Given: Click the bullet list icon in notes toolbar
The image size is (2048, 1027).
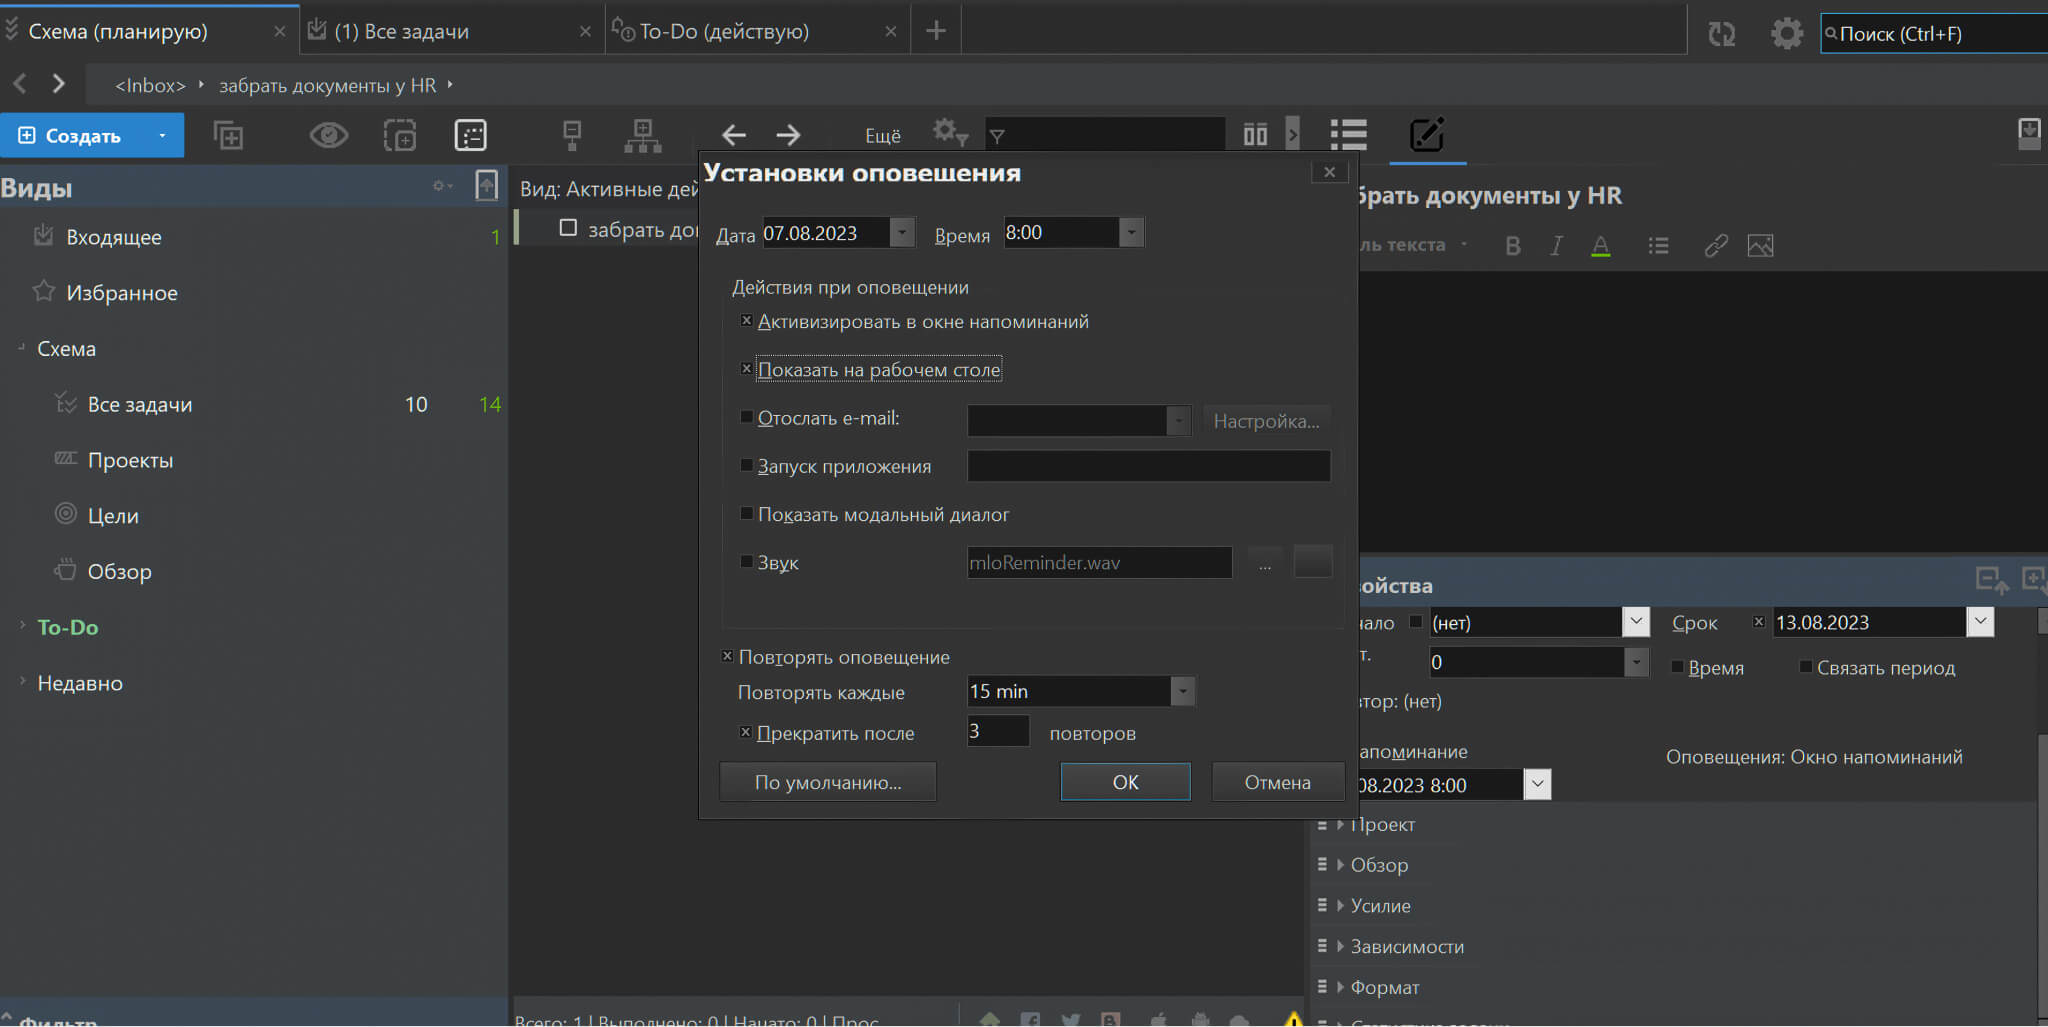Looking at the screenshot, I should (1658, 246).
